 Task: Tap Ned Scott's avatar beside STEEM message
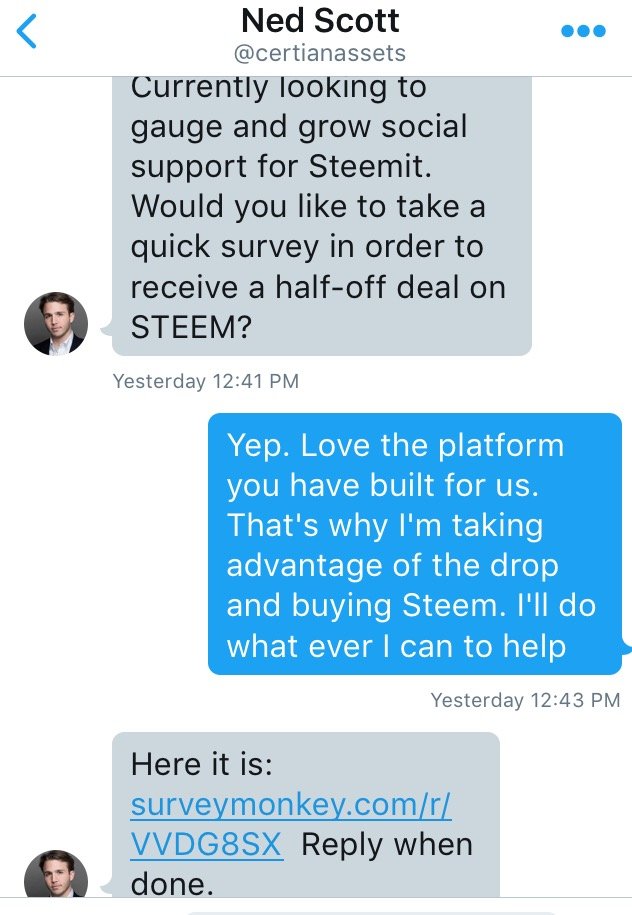(56, 323)
